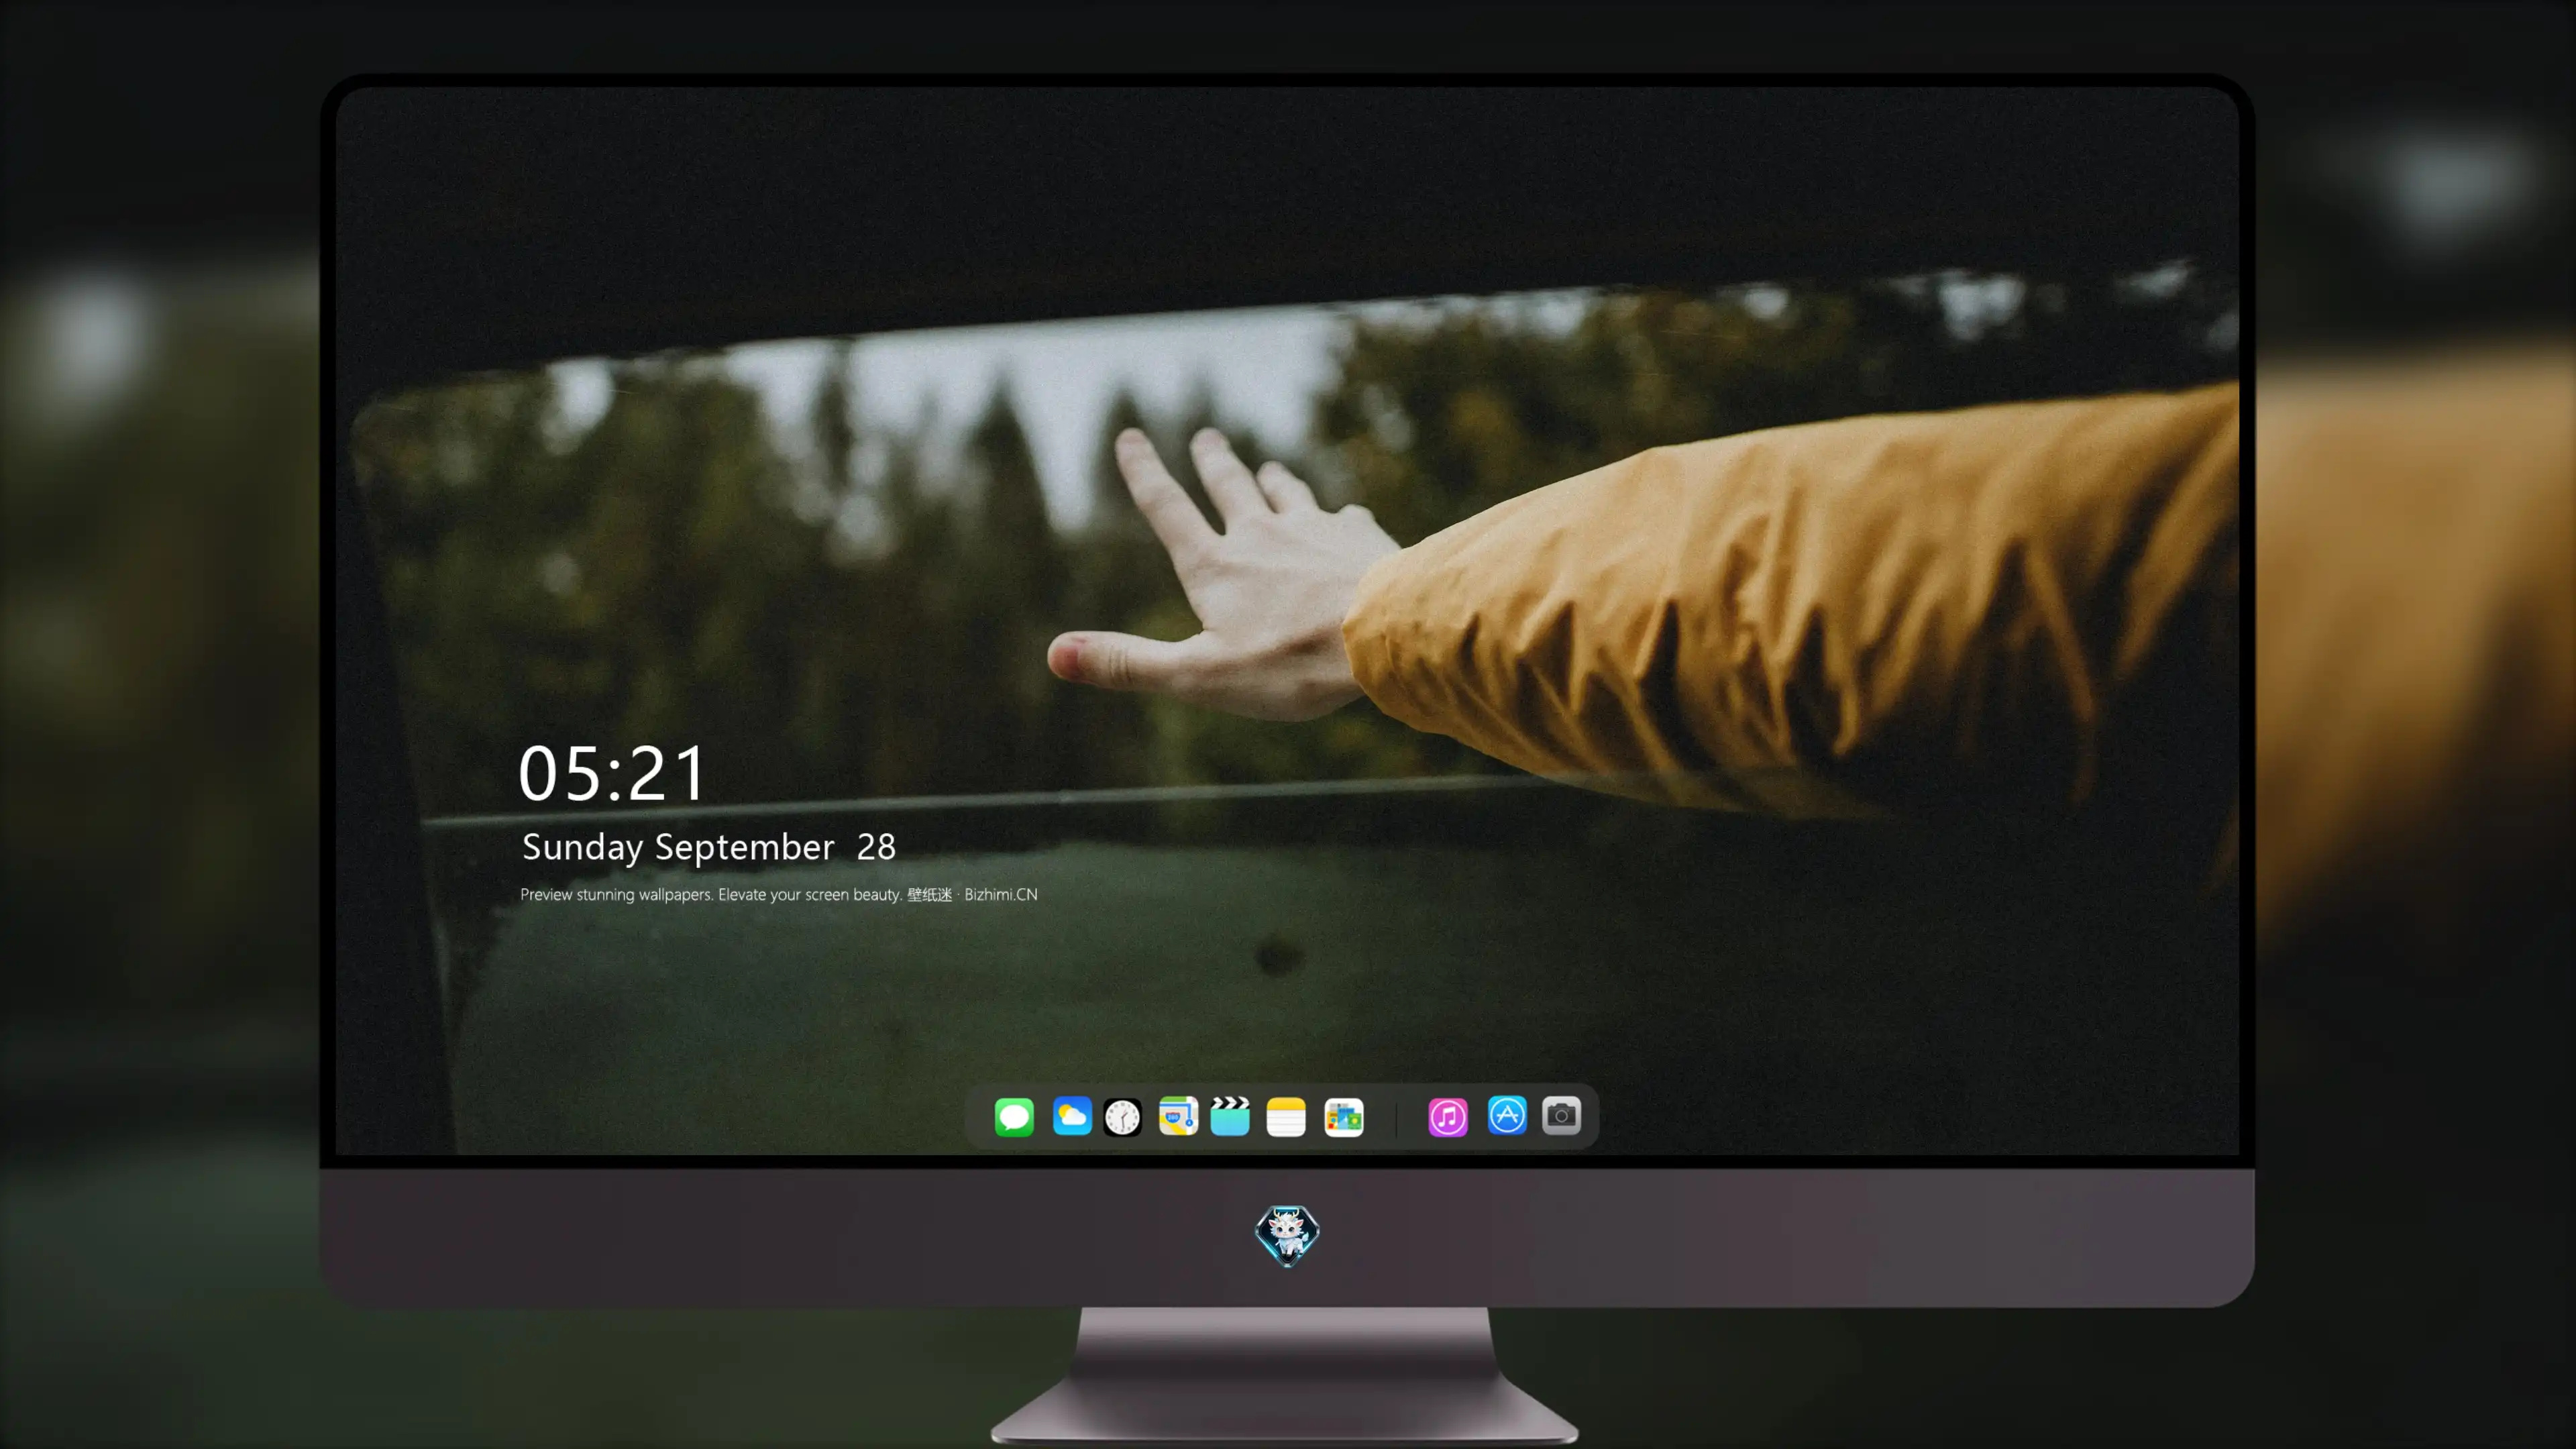This screenshot has height=1449, width=2576.
Task: Open the Camera app in the dock
Action: coord(1561,1115)
